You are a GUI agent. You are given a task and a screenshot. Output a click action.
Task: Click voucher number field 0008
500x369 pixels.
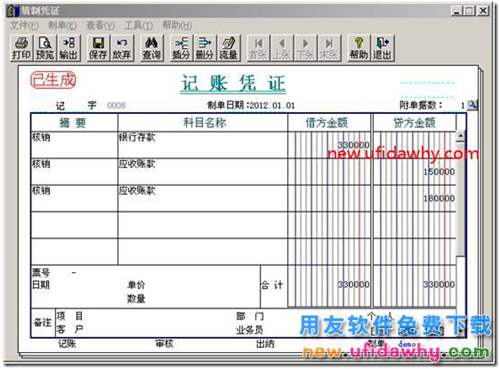116,106
